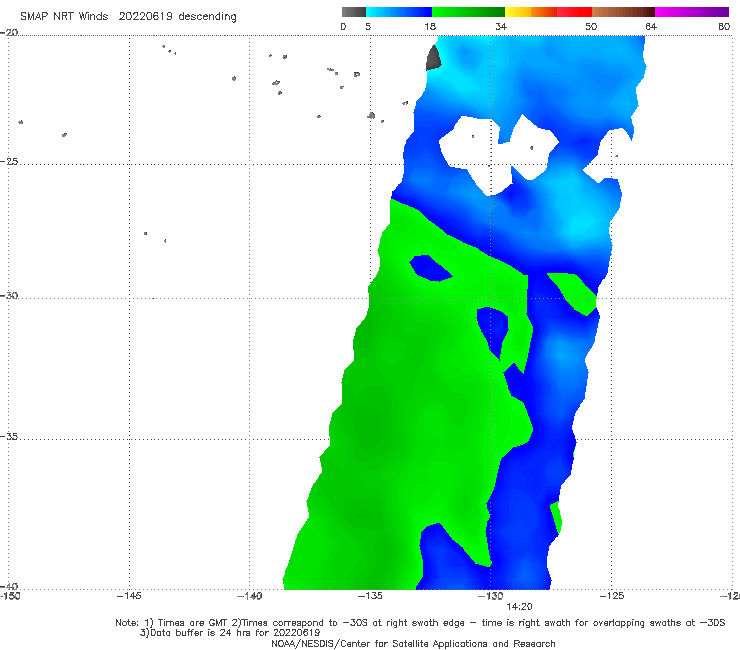
Task: Click the dark gray low-wind wedge on the swath
Action: coord(433,59)
